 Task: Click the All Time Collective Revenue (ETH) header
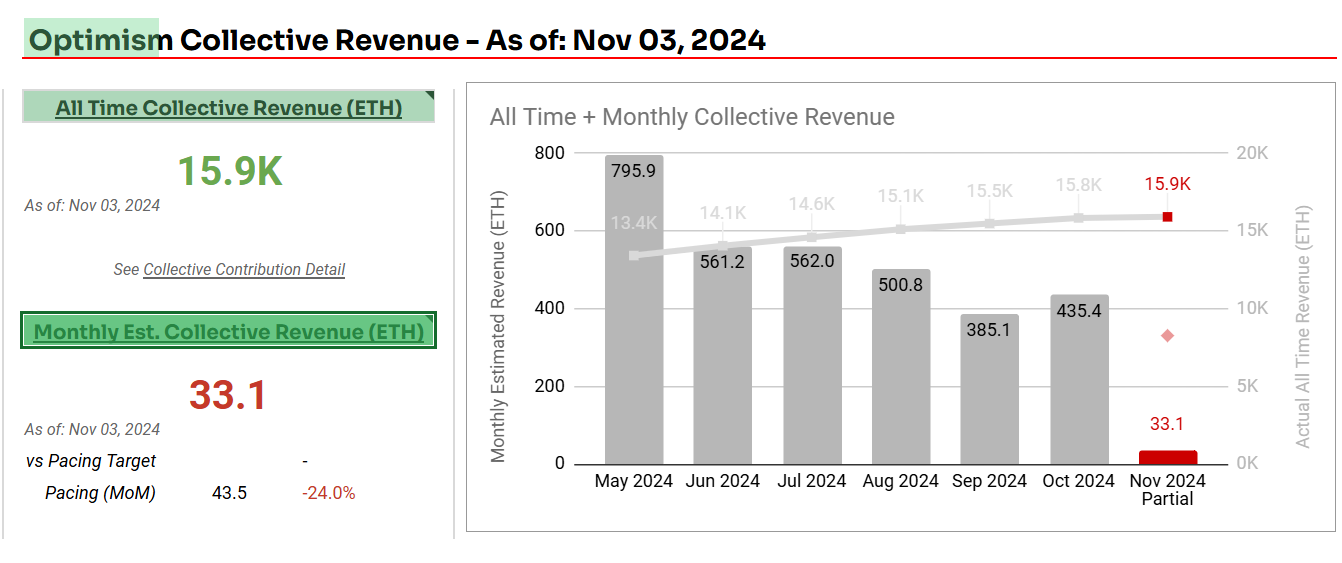coord(229,108)
